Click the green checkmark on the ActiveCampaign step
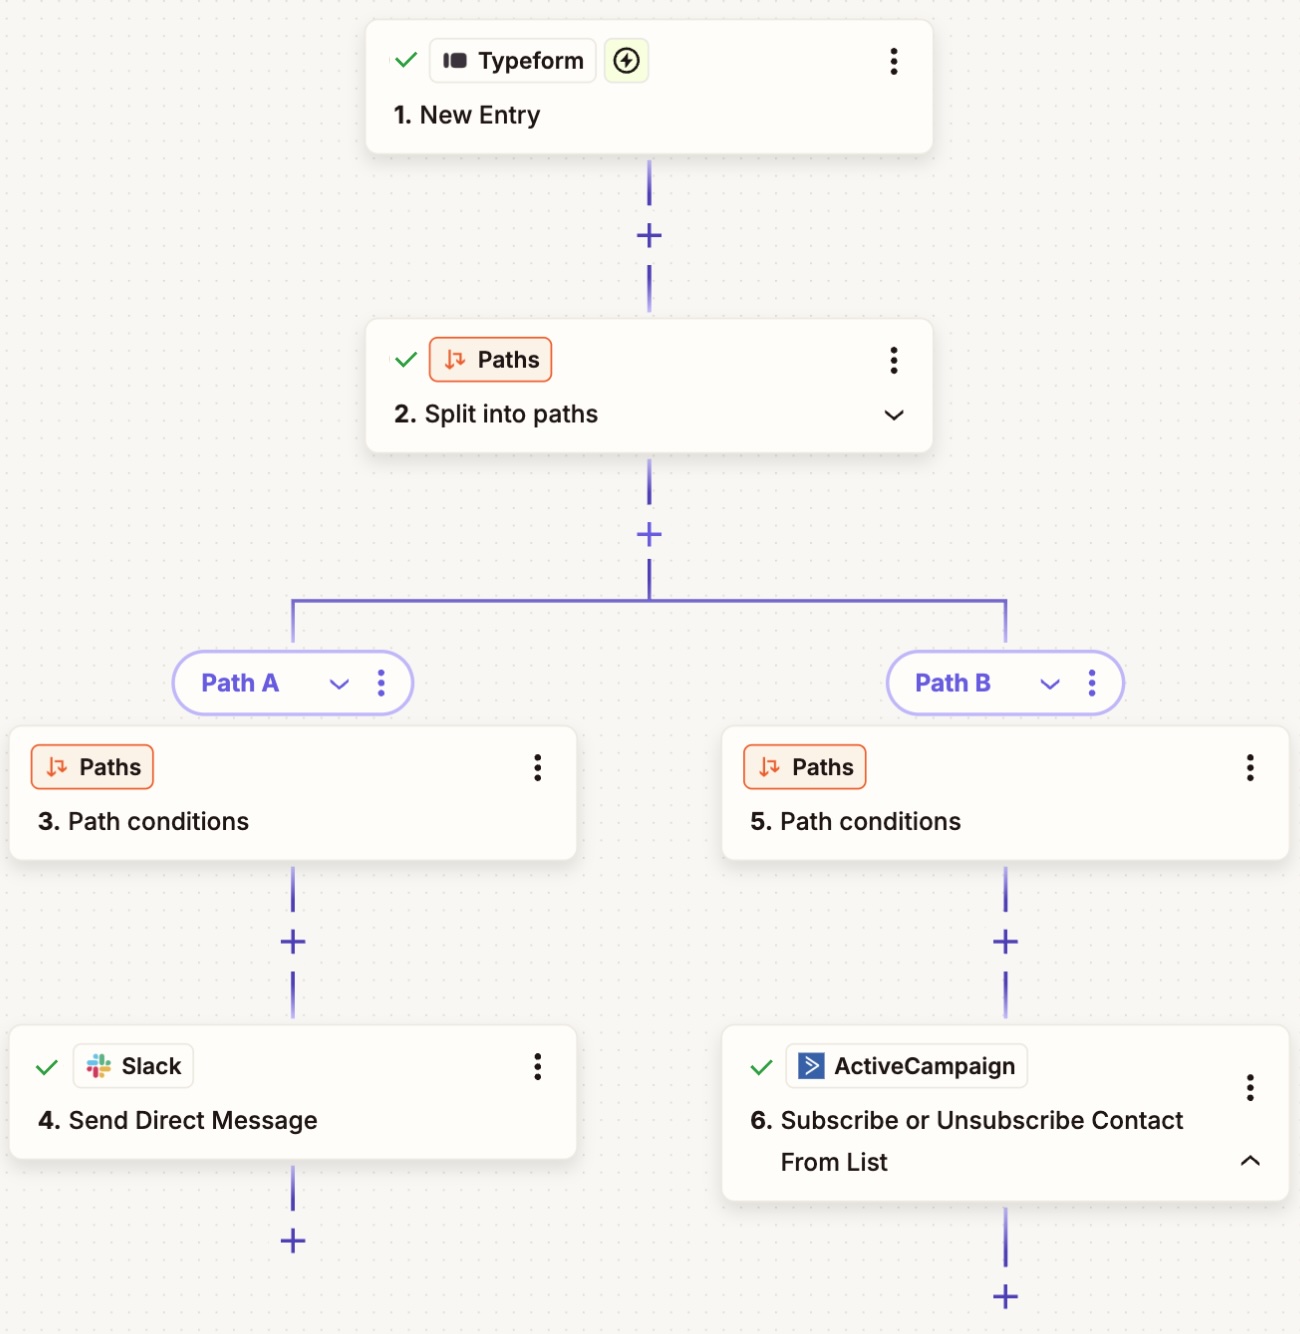1300x1334 pixels. pyautogui.click(x=760, y=1067)
